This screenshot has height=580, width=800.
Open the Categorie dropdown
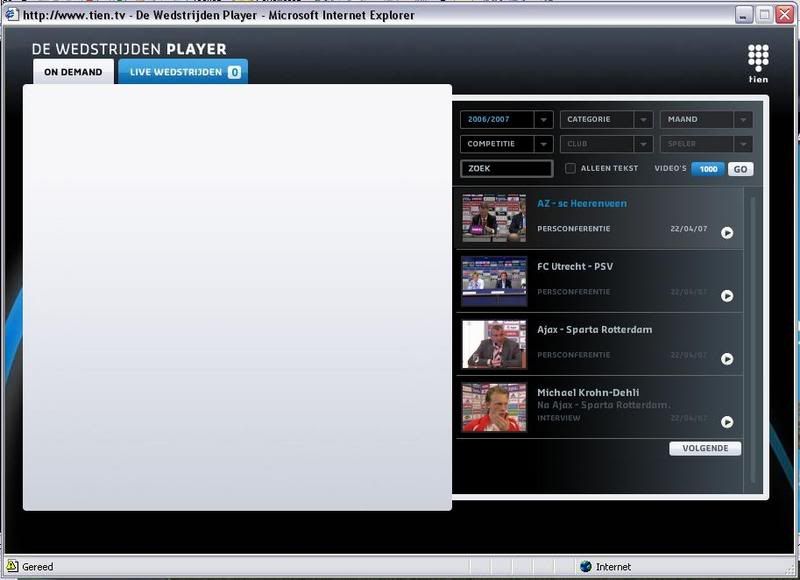click(606, 119)
